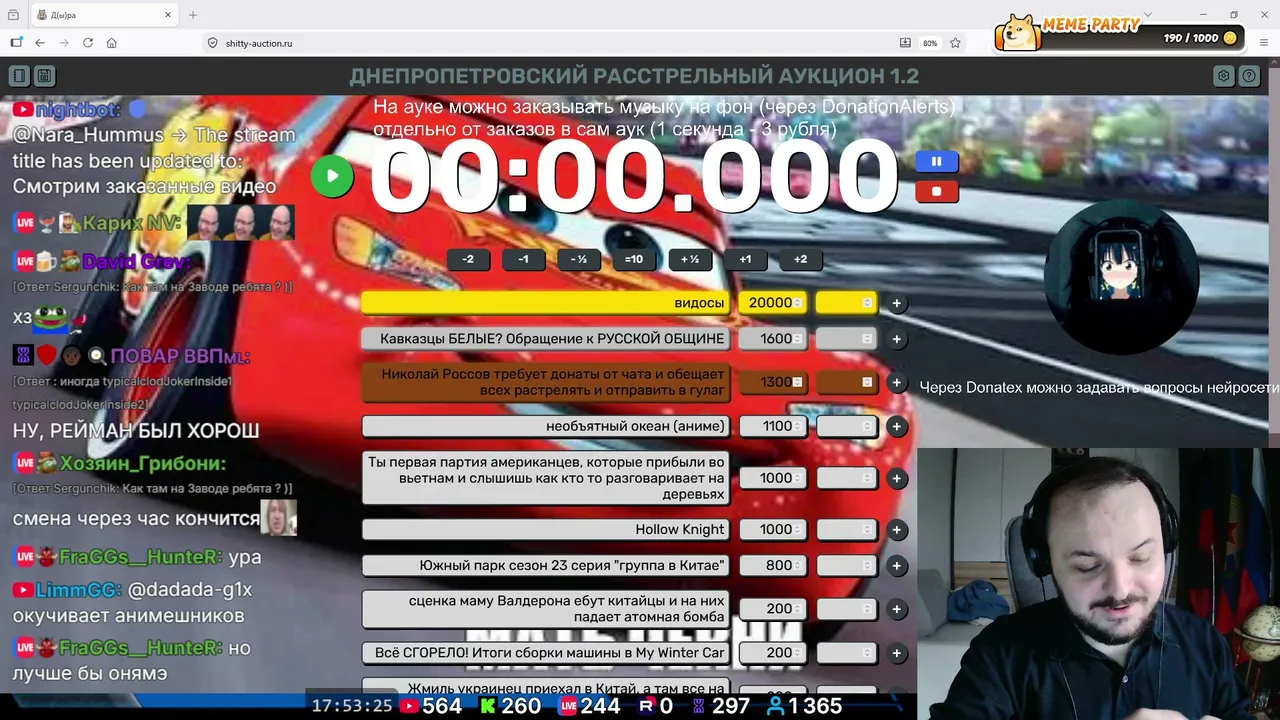This screenshot has height=720, width=1280.
Task: Go back with browser back arrow
Action: point(40,43)
